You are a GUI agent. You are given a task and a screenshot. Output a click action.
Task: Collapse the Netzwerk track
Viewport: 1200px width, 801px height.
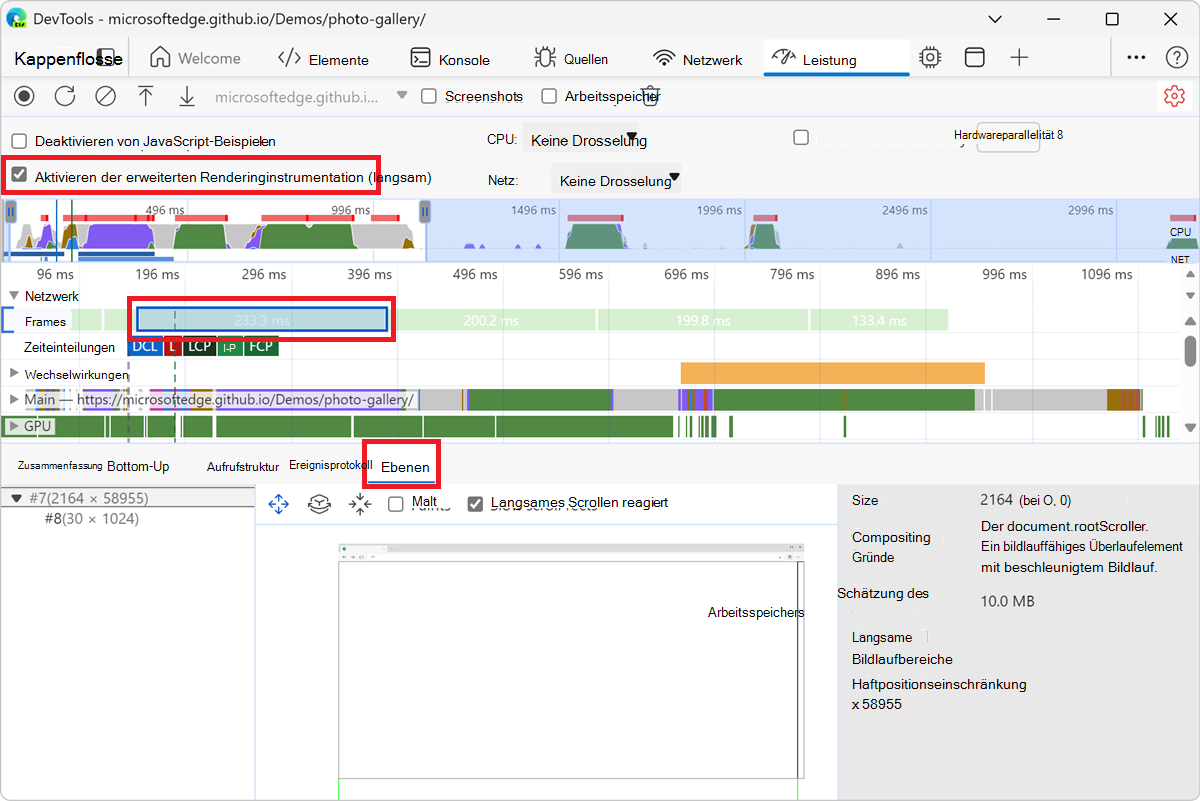(x=14, y=296)
